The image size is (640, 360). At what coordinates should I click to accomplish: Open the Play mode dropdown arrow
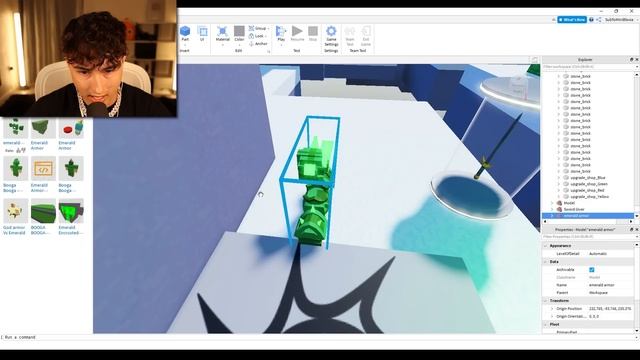coord(281,45)
